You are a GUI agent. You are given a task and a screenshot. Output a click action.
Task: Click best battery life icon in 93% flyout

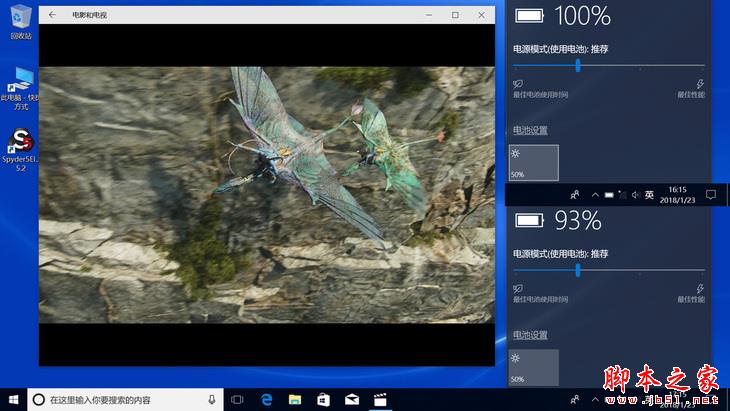(x=518, y=289)
